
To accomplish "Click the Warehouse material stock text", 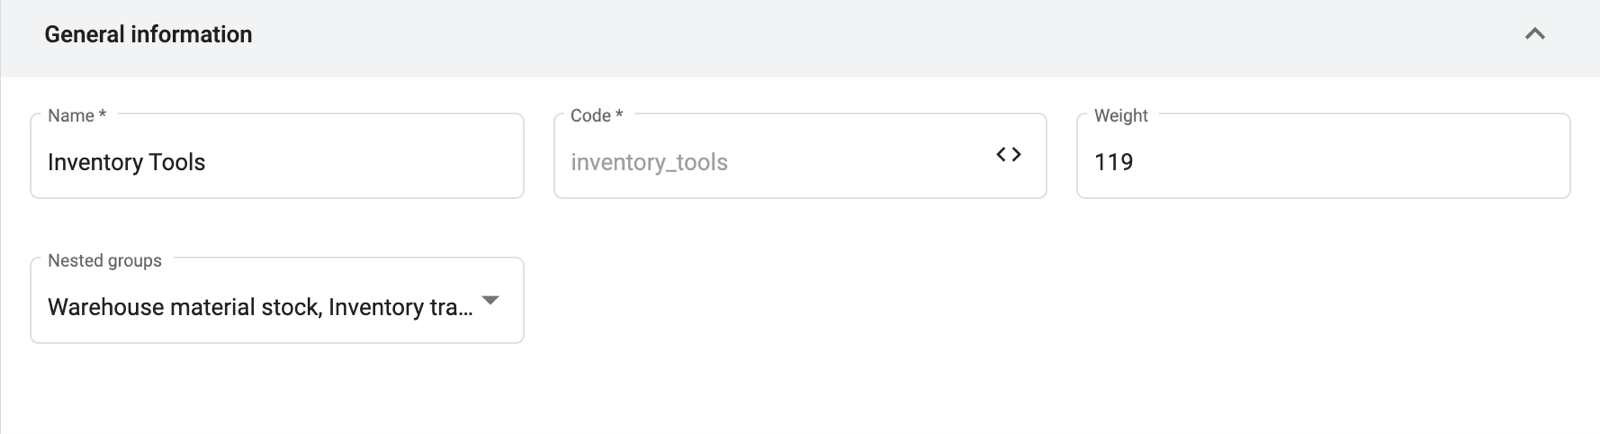I will [183, 307].
